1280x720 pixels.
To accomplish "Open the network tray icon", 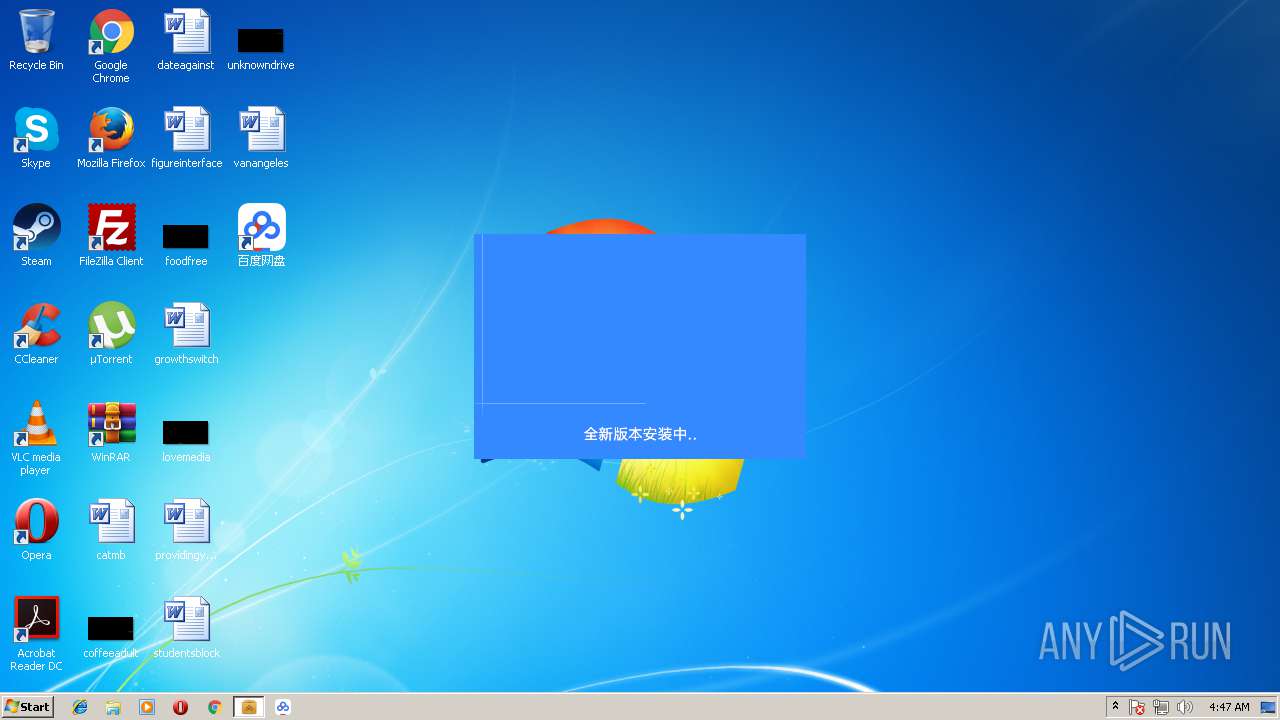I will [1161, 707].
